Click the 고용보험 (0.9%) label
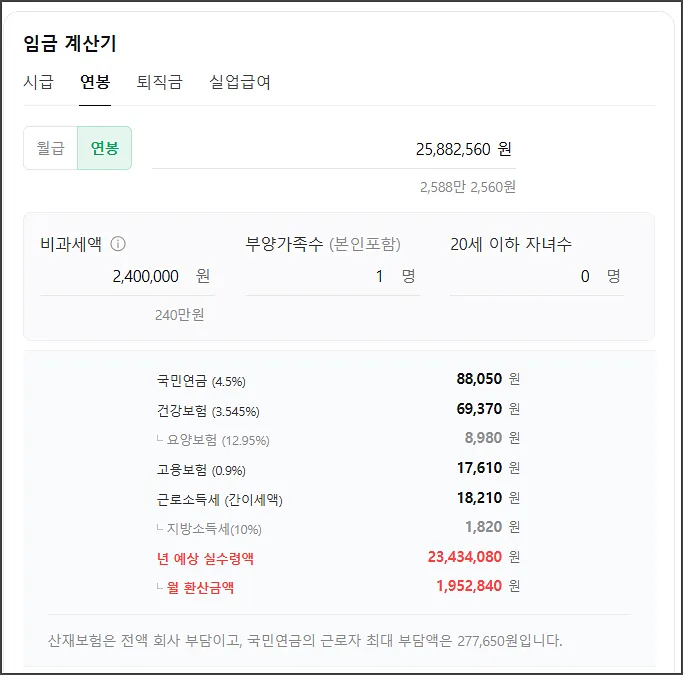 coord(201,470)
